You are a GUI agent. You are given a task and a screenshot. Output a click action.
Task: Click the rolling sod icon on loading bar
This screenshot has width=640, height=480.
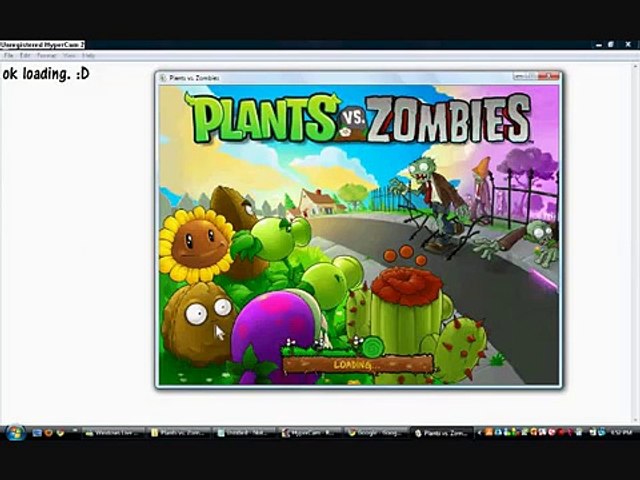pos(373,346)
